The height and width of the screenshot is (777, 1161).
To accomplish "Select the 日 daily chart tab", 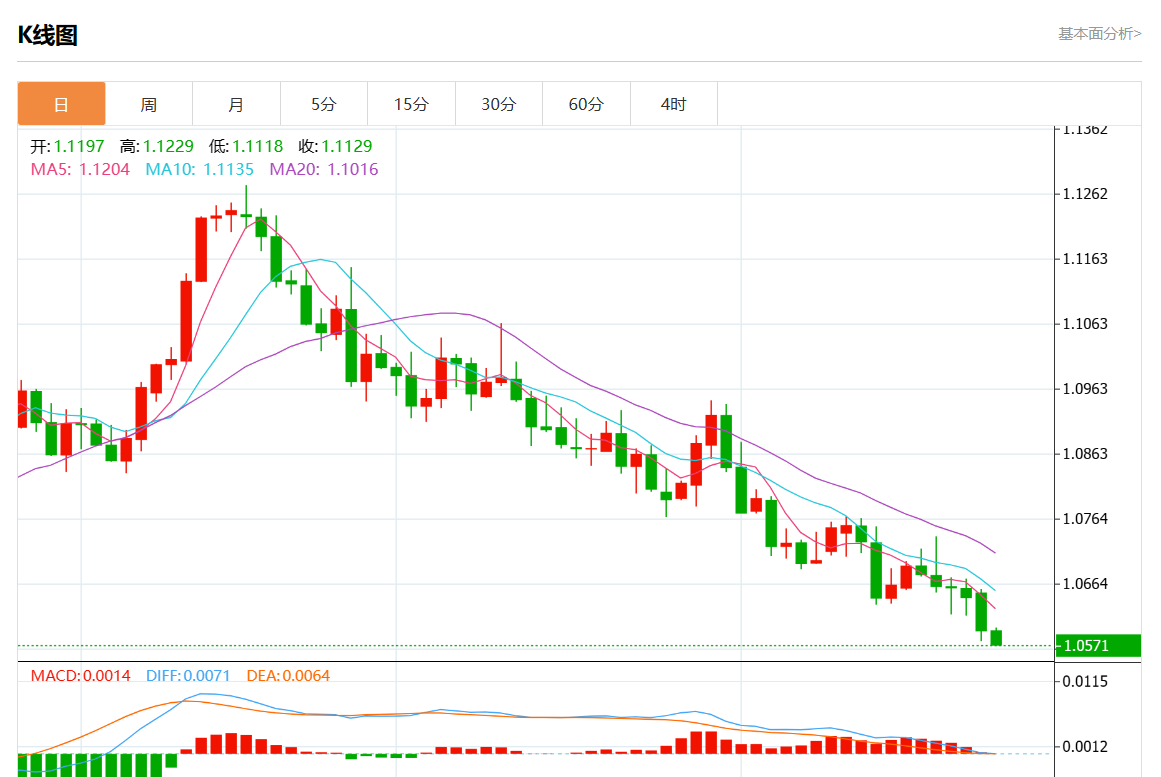I will [61, 104].
